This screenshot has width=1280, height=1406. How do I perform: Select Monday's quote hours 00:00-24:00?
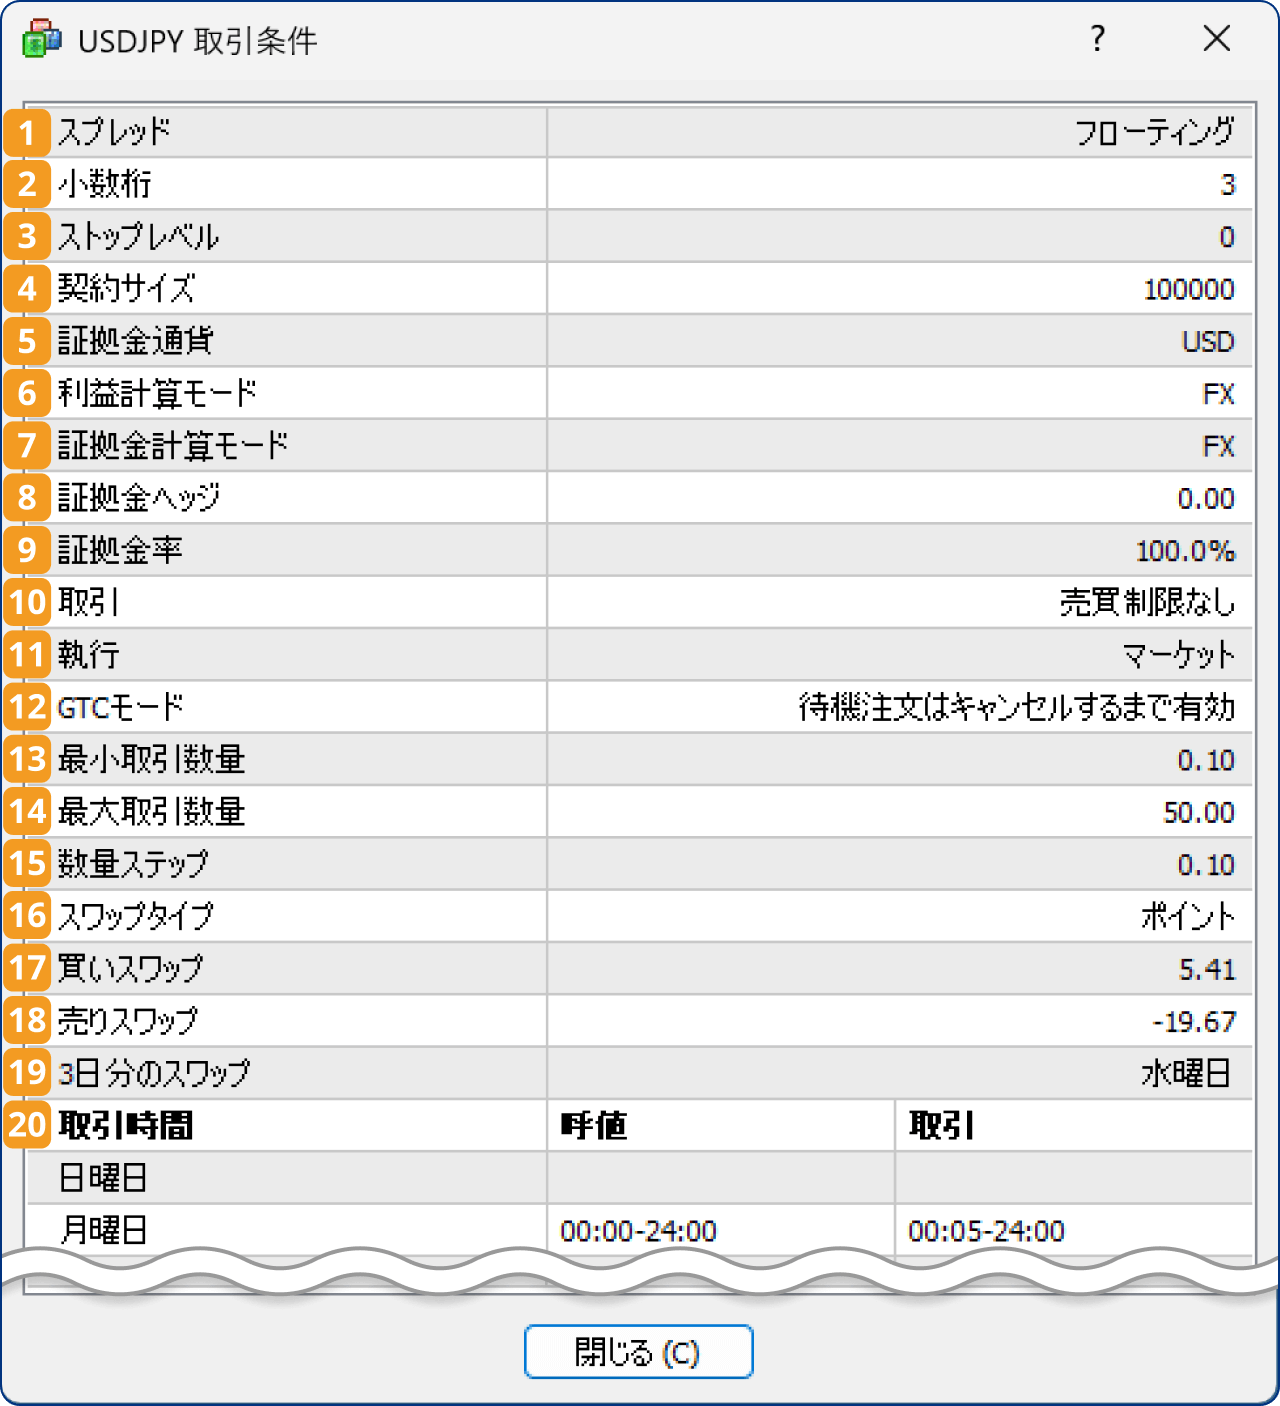(x=637, y=1231)
